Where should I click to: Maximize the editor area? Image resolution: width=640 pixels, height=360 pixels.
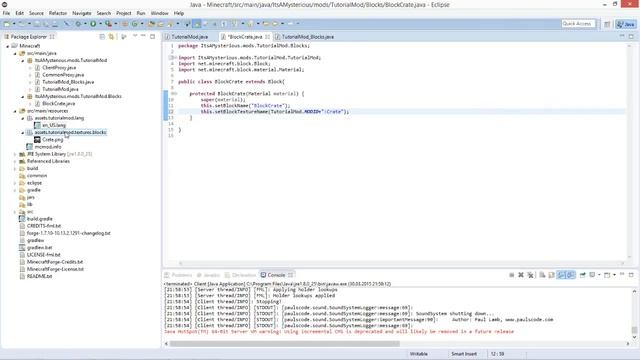point(631,36)
